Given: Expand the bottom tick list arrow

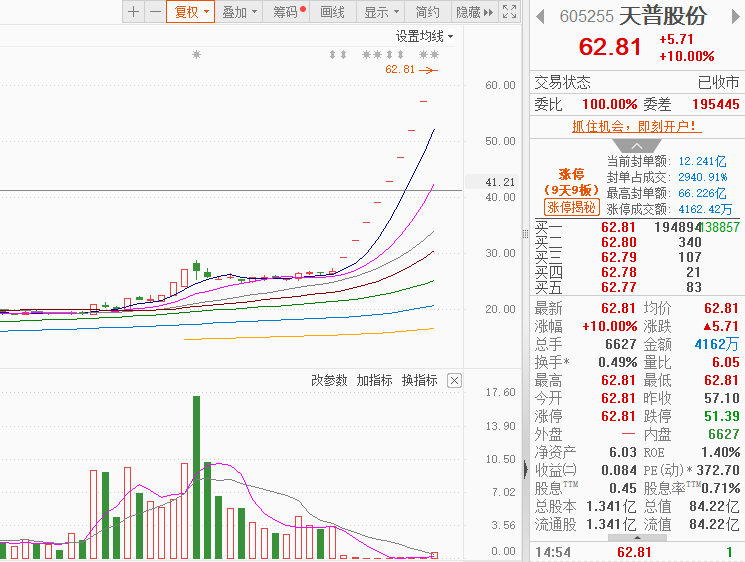Looking at the screenshot, I should (637, 538).
